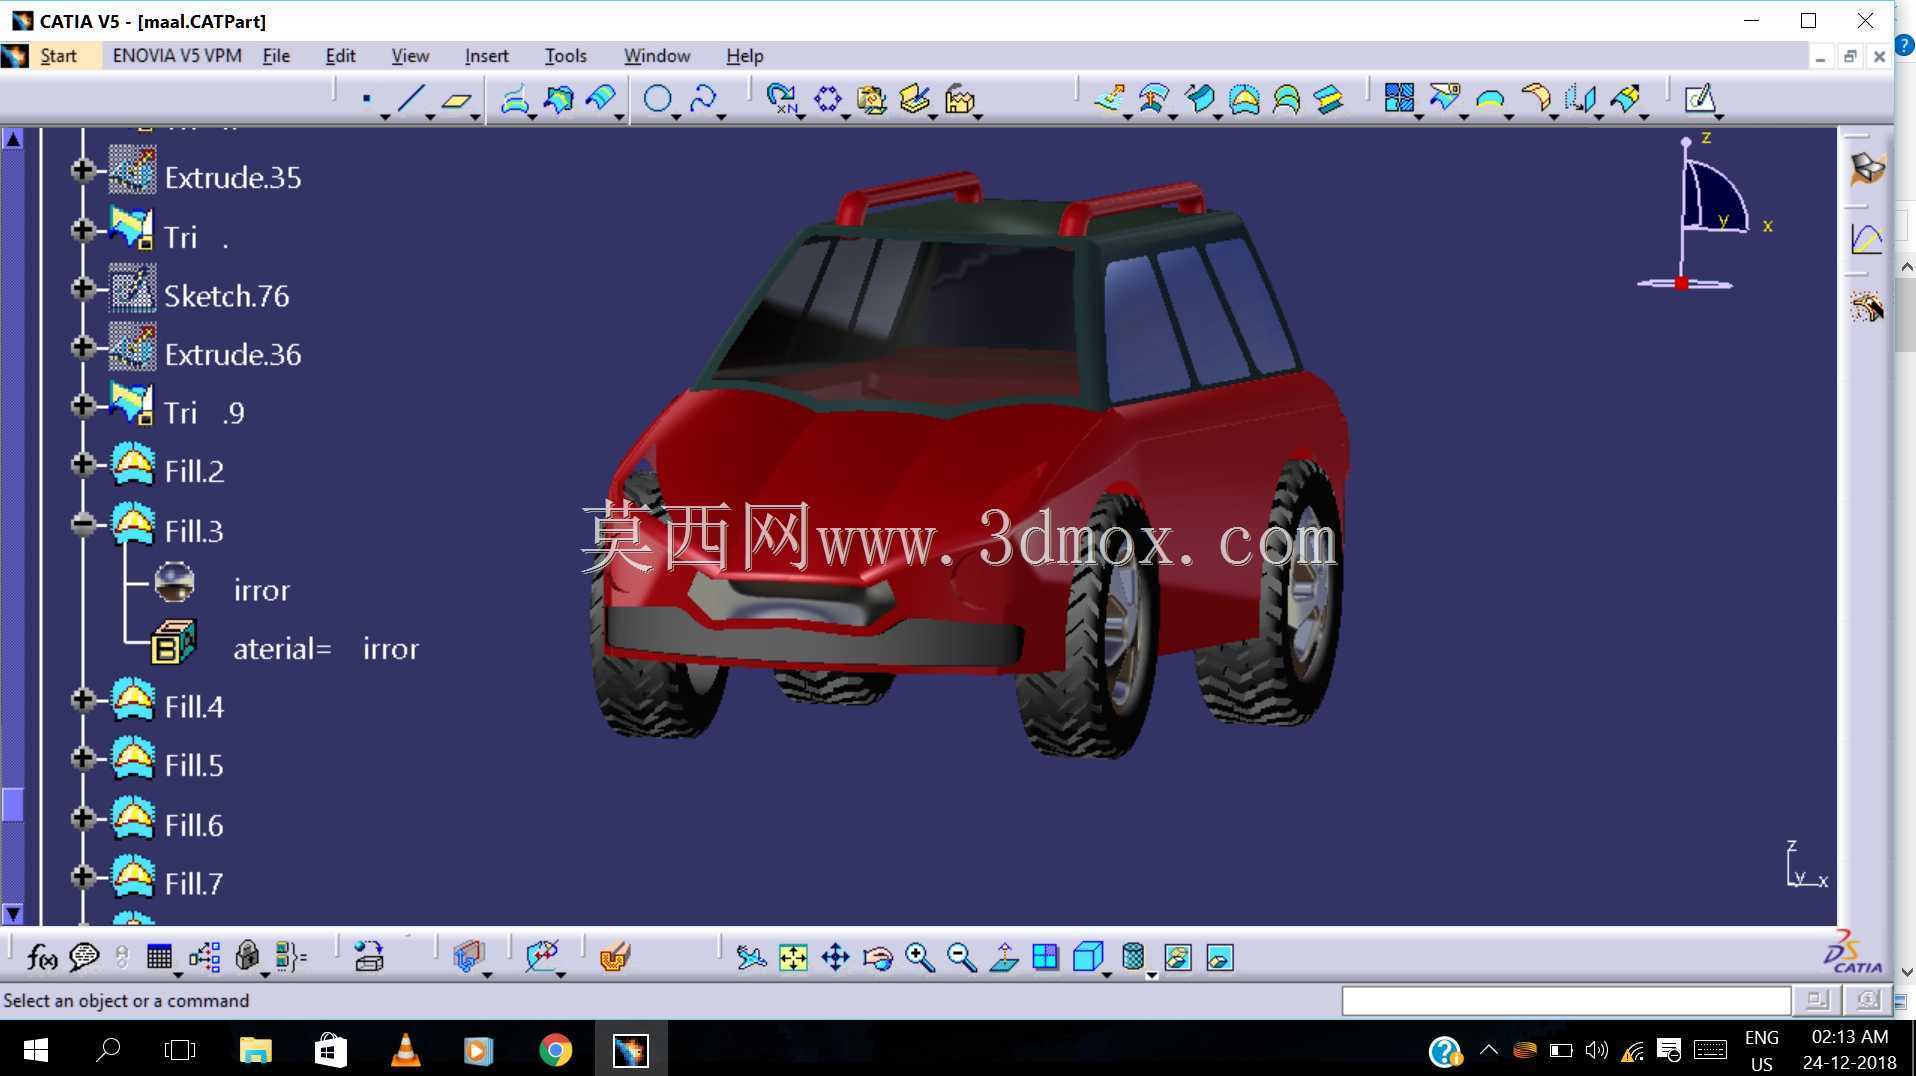Click the tree scrollbar down arrow
This screenshot has width=1916, height=1076.
click(13, 914)
